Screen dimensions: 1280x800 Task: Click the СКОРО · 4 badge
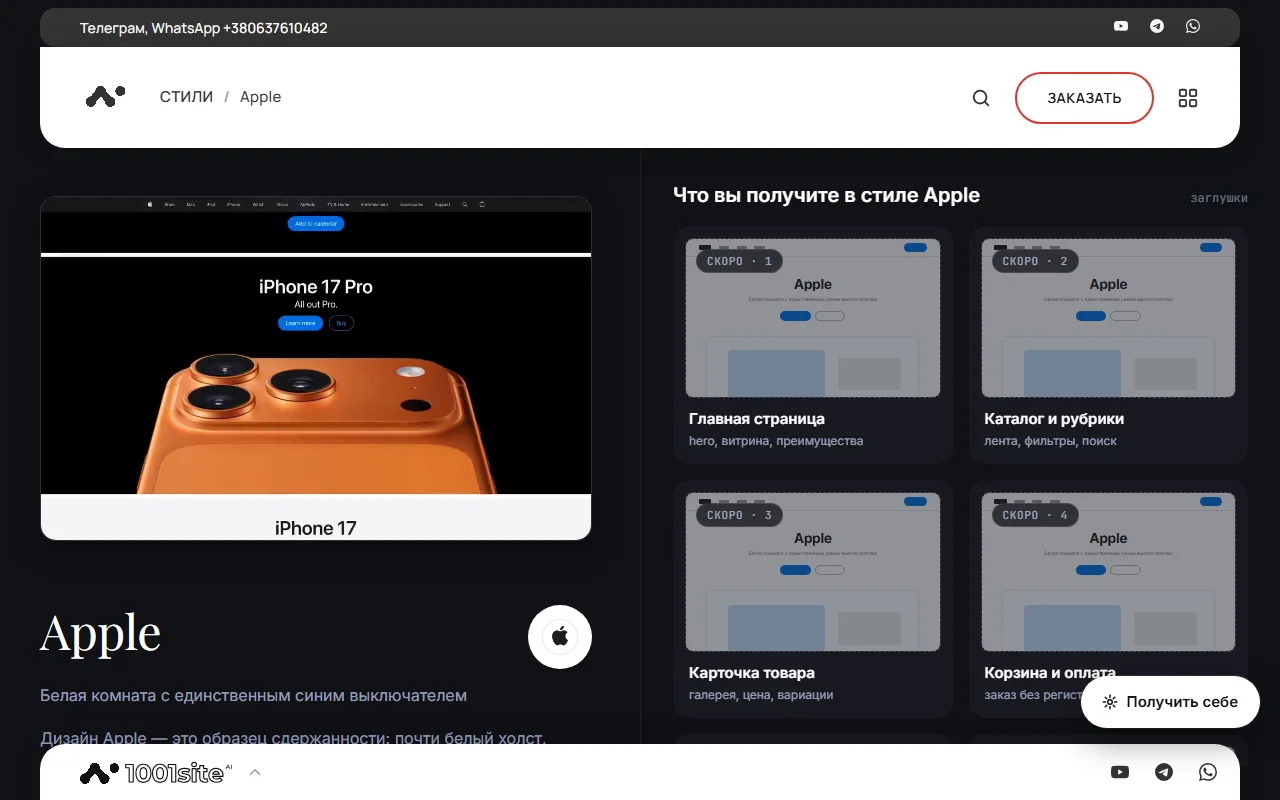tap(1035, 515)
